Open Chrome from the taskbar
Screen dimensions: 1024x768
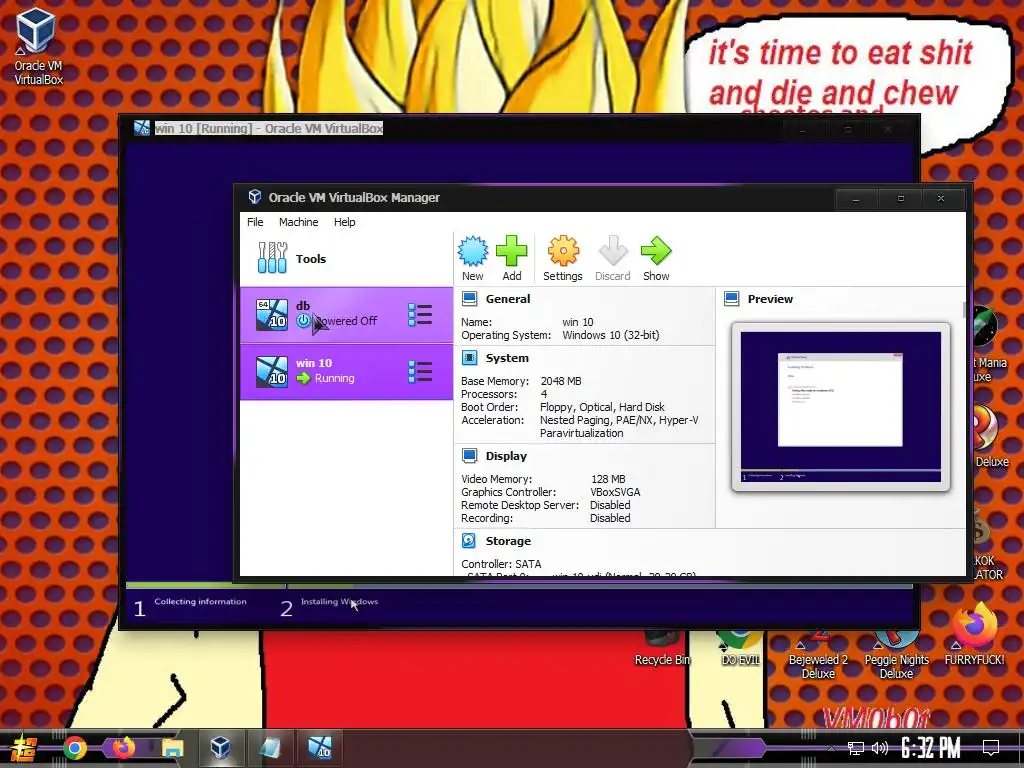[x=75, y=748]
